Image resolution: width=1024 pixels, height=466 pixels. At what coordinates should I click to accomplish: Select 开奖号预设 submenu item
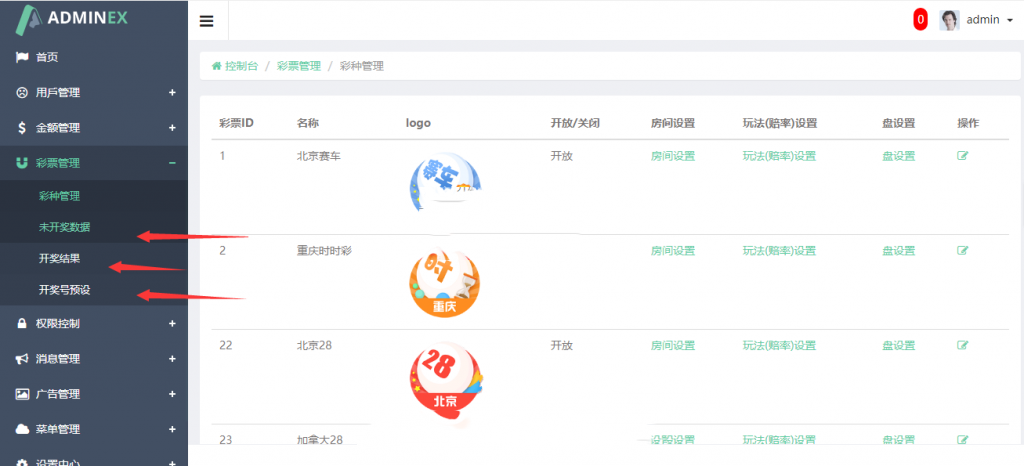pos(65,290)
